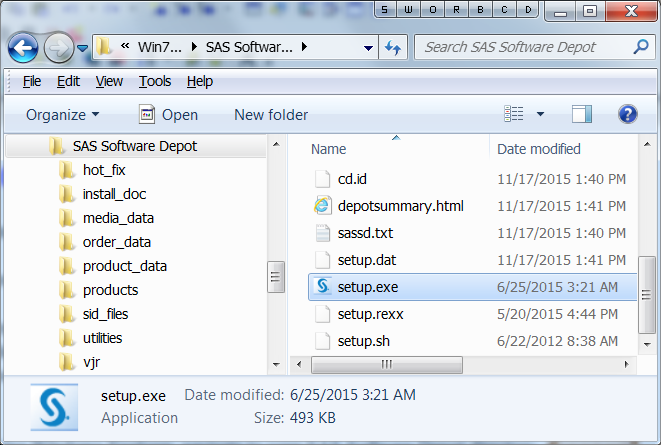Click the New folder button

[271, 115]
